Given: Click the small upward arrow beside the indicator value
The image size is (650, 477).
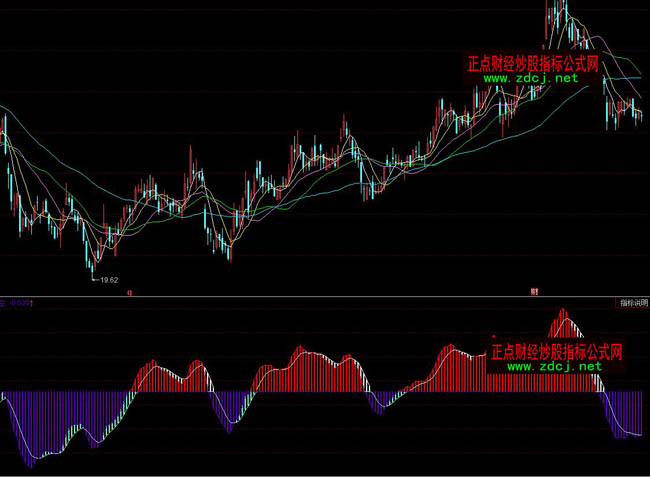Looking at the screenshot, I should (x=32, y=301).
